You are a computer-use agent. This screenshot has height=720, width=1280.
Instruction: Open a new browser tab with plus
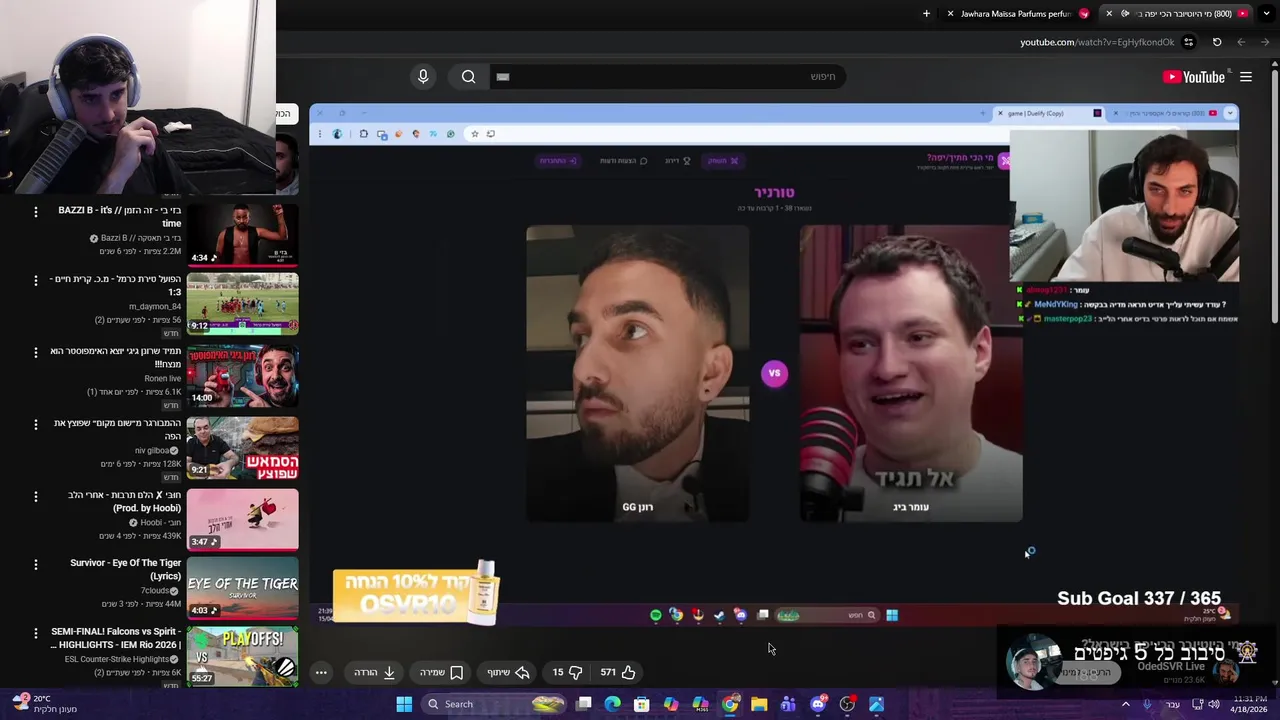926,14
